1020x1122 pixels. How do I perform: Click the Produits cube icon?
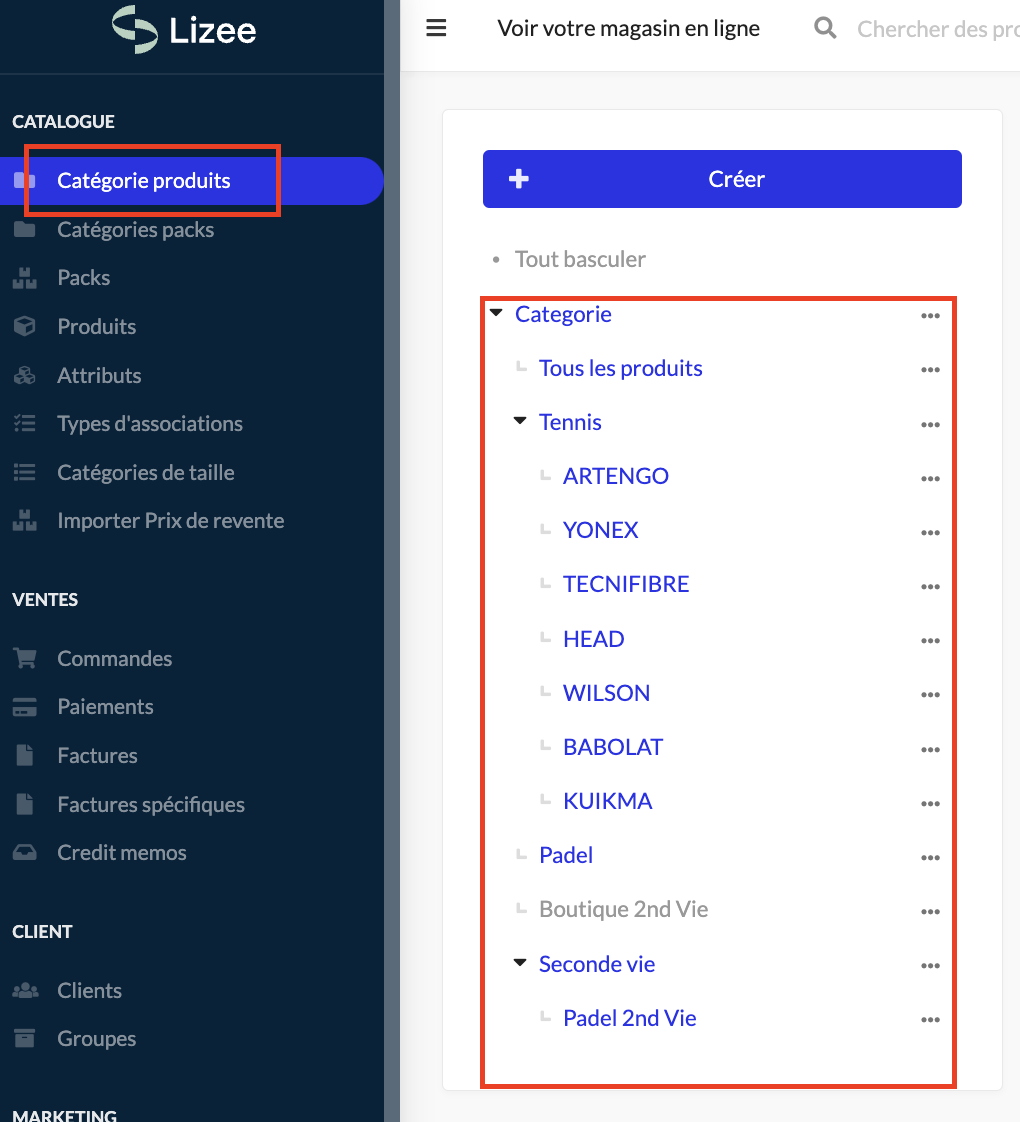point(24,326)
